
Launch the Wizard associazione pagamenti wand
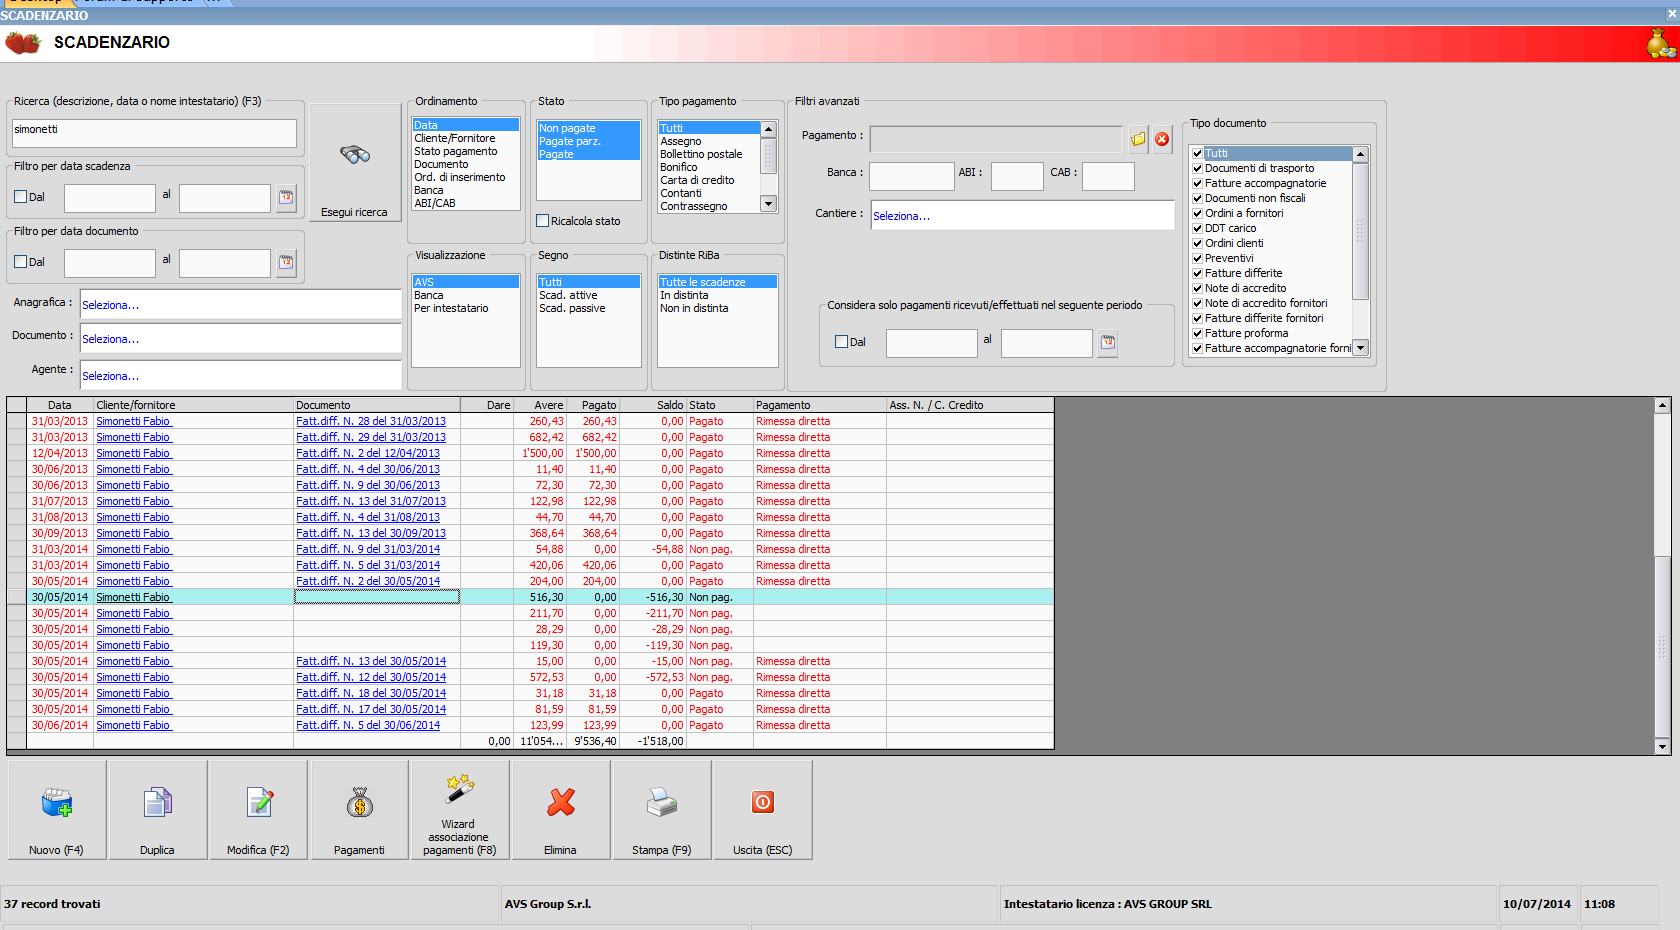coord(459,789)
